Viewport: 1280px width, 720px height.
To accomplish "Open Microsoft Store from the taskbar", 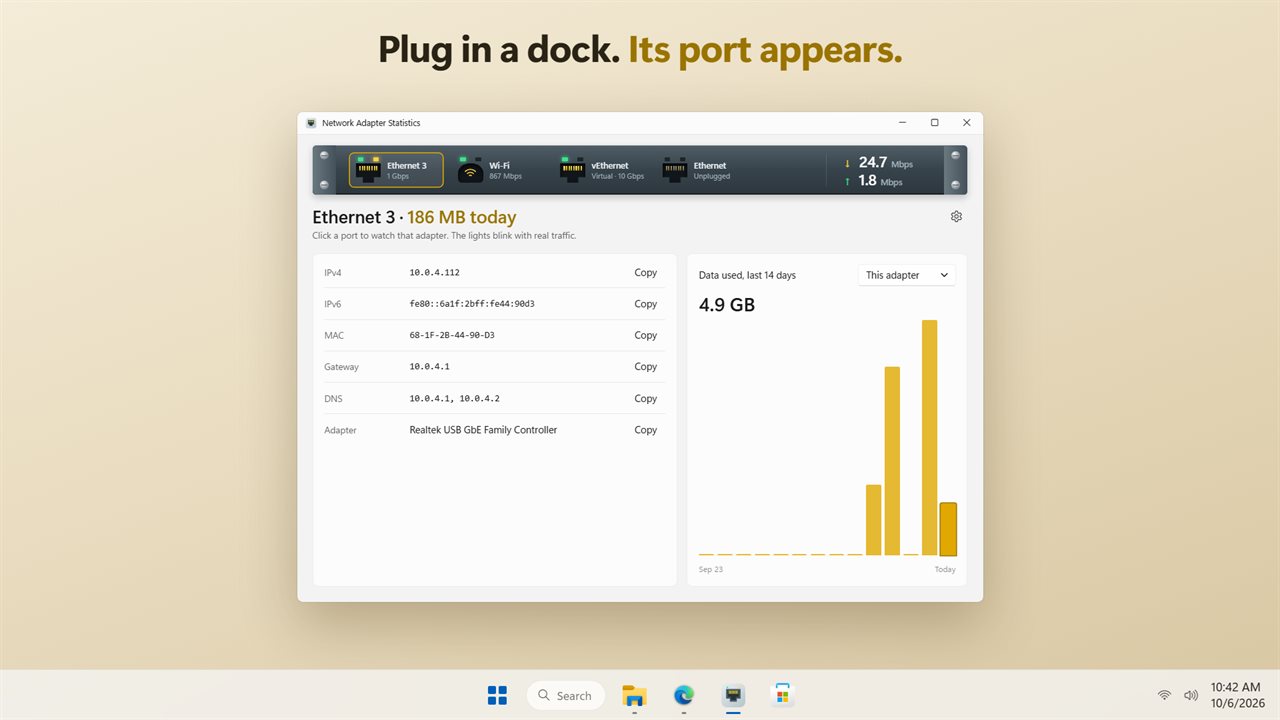I will [783, 695].
